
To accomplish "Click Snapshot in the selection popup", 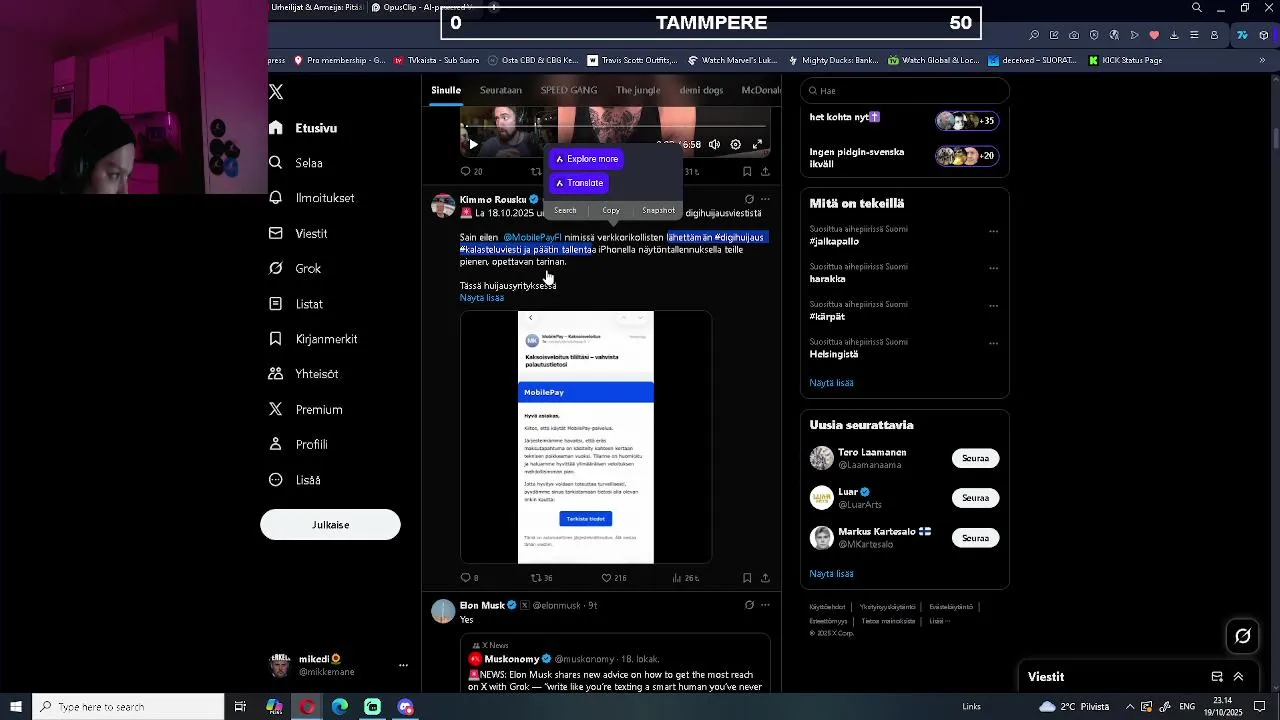I will [x=658, y=210].
